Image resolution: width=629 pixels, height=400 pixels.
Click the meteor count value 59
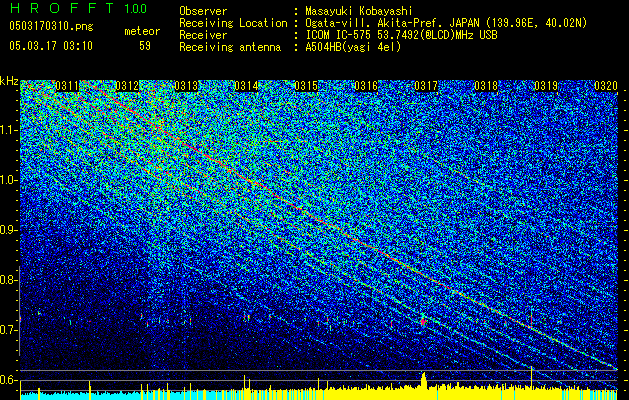pyautogui.click(x=145, y=46)
